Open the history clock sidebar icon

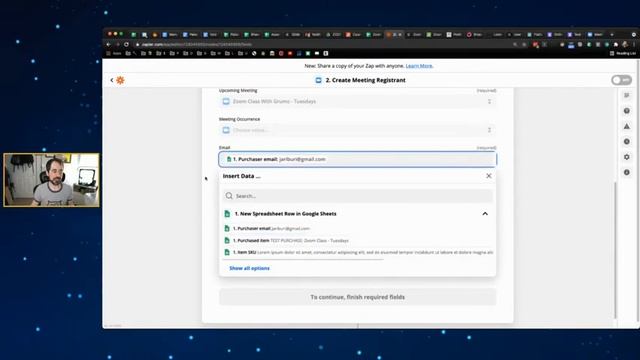pos(627,142)
